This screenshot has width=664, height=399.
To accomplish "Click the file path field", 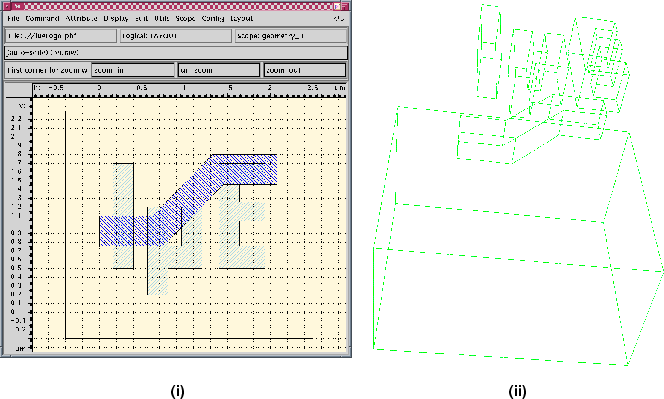I will 61,36.
